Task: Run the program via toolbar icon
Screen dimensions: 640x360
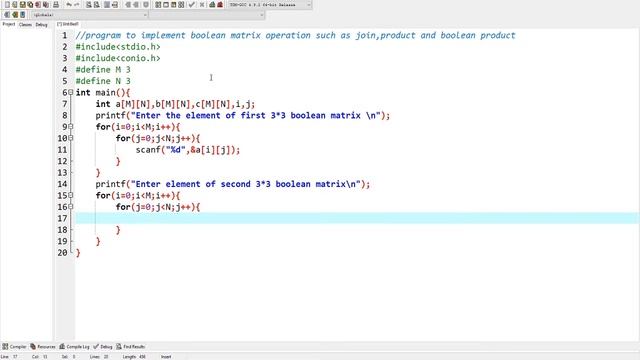Action: [x=166, y=4]
